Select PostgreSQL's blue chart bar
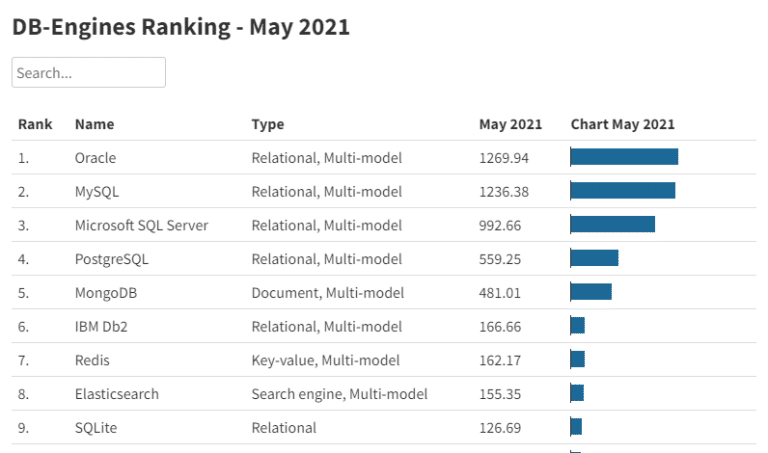Viewport: 768px width, 453px height. (594, 258)
